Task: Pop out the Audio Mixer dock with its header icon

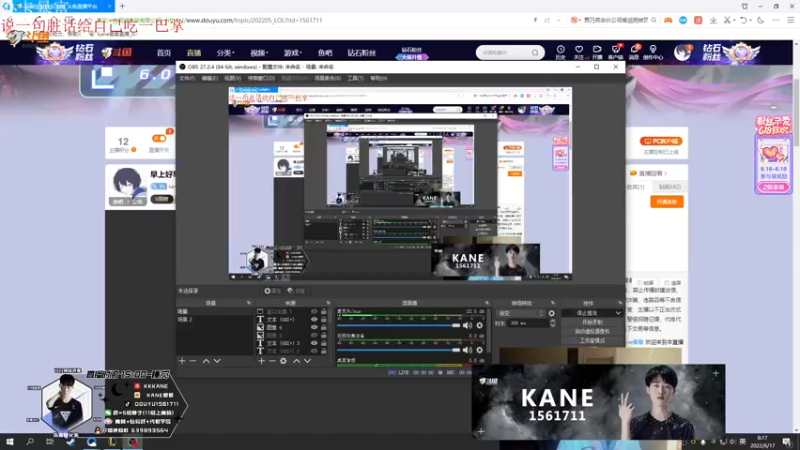Action: click(487, 303)
